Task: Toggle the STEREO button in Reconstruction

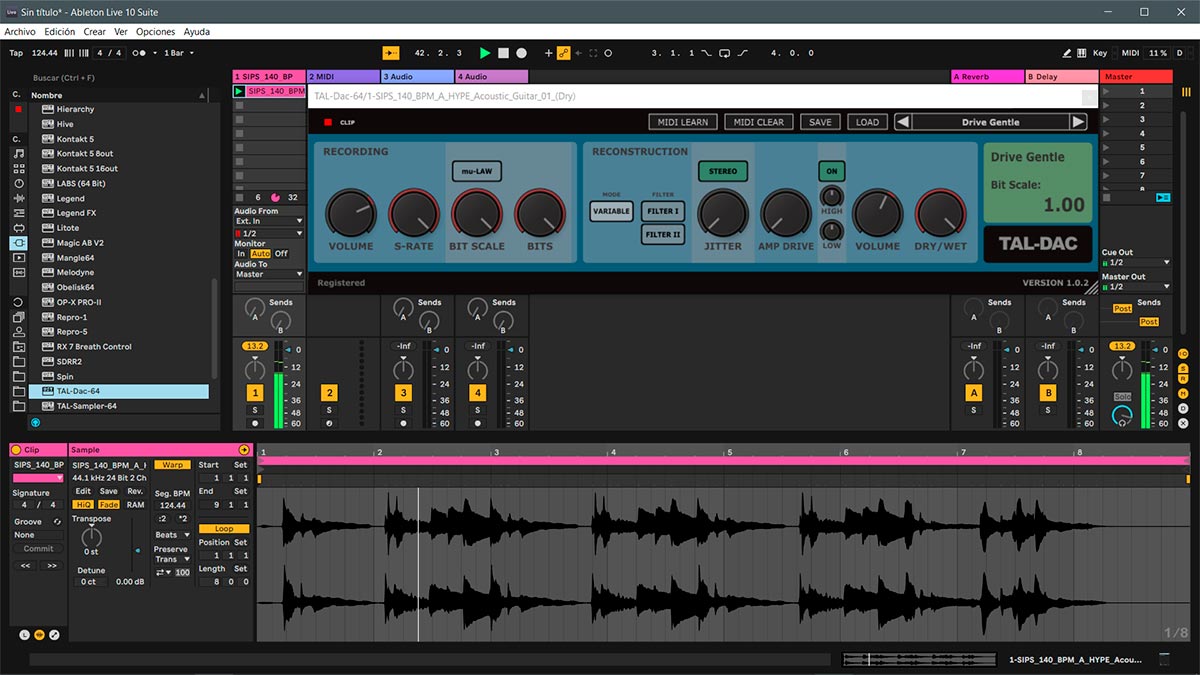Action: [x=722, y=171]
